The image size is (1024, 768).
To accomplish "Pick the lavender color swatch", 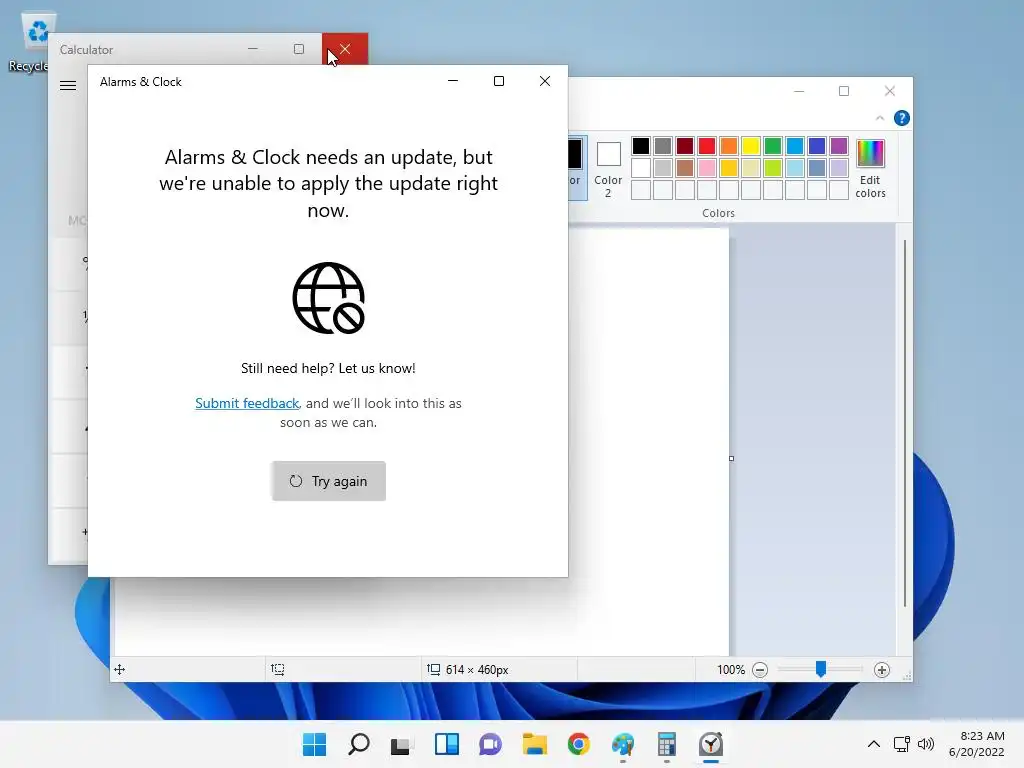I will point(839,168).
